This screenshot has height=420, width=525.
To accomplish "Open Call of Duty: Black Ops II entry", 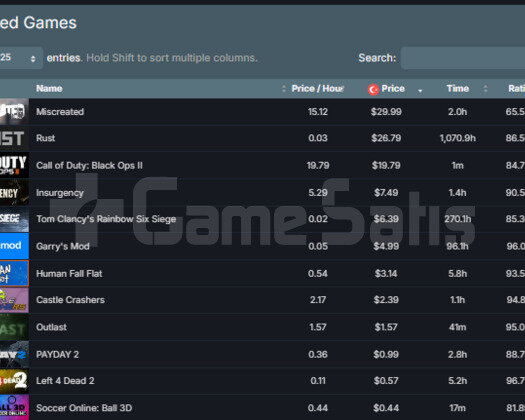I will click(89, 165).
